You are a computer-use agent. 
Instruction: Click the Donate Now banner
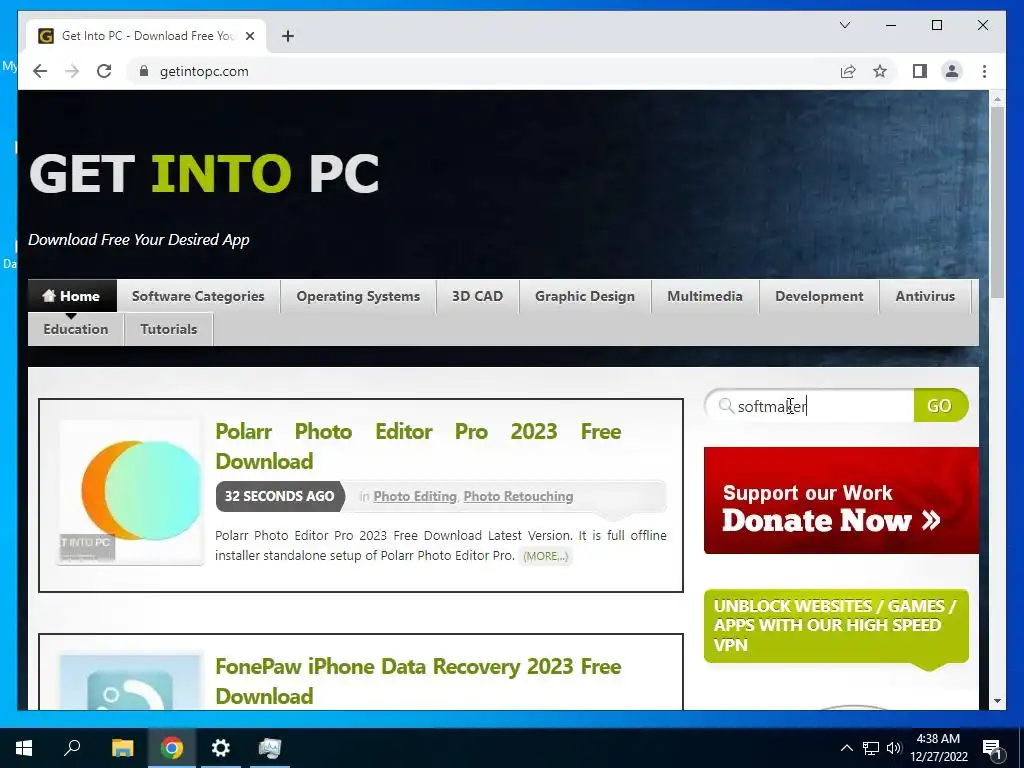click(841, 500)
